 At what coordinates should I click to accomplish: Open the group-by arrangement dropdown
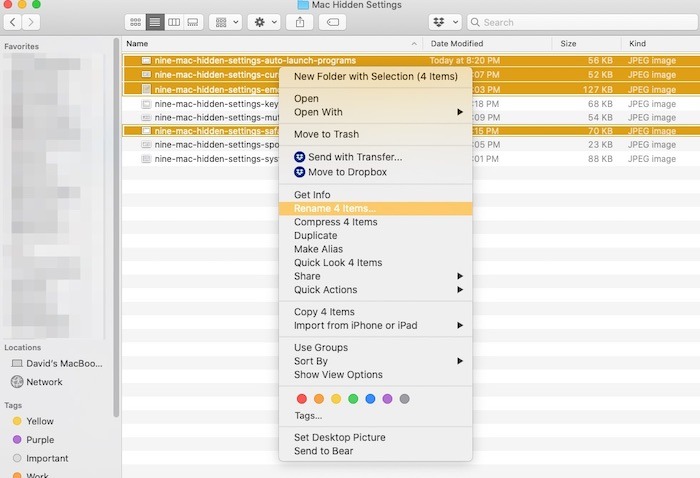point(226,22)
